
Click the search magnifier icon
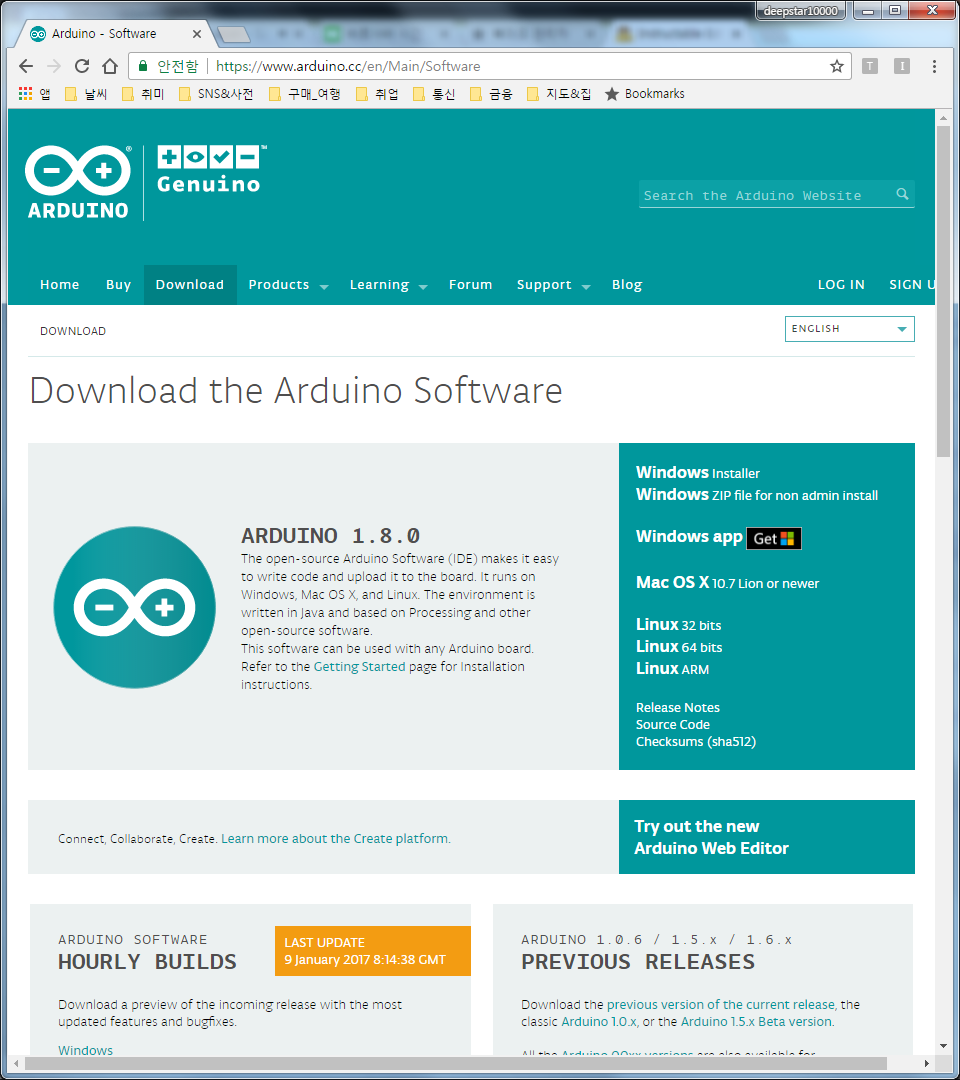[x=902, y=194]
